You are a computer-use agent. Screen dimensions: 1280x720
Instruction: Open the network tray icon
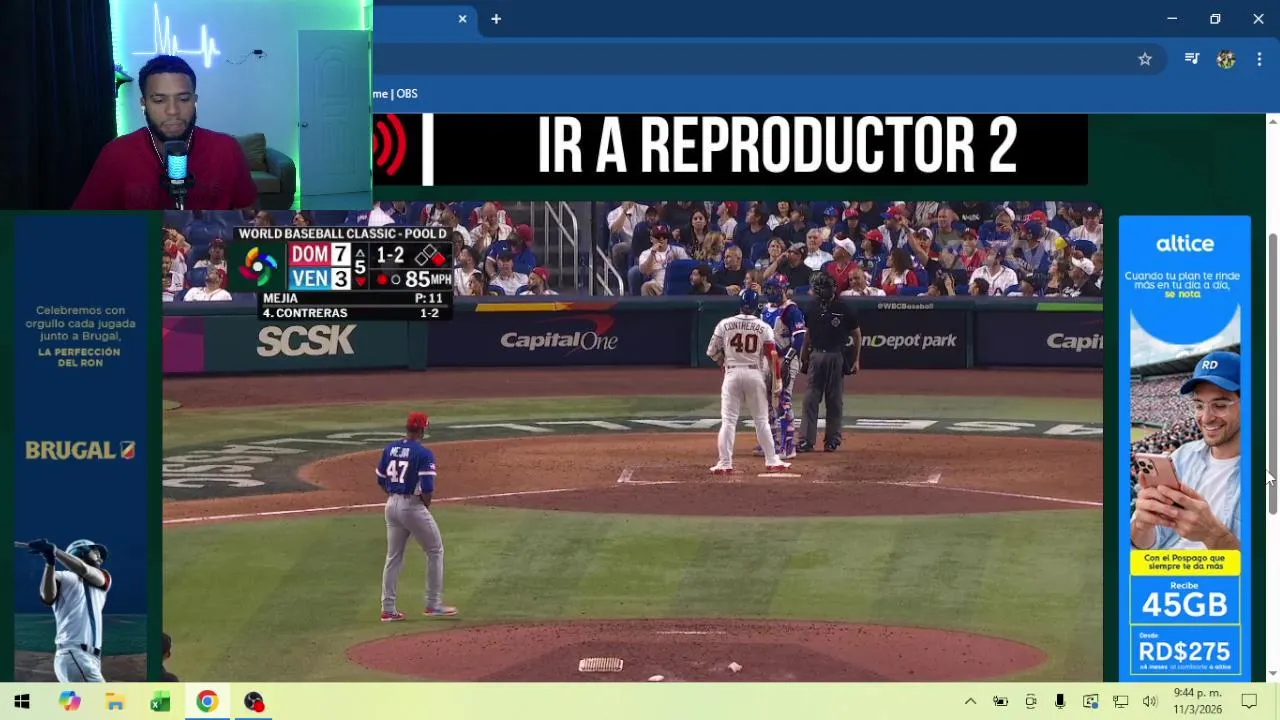tap(1121, 702)
